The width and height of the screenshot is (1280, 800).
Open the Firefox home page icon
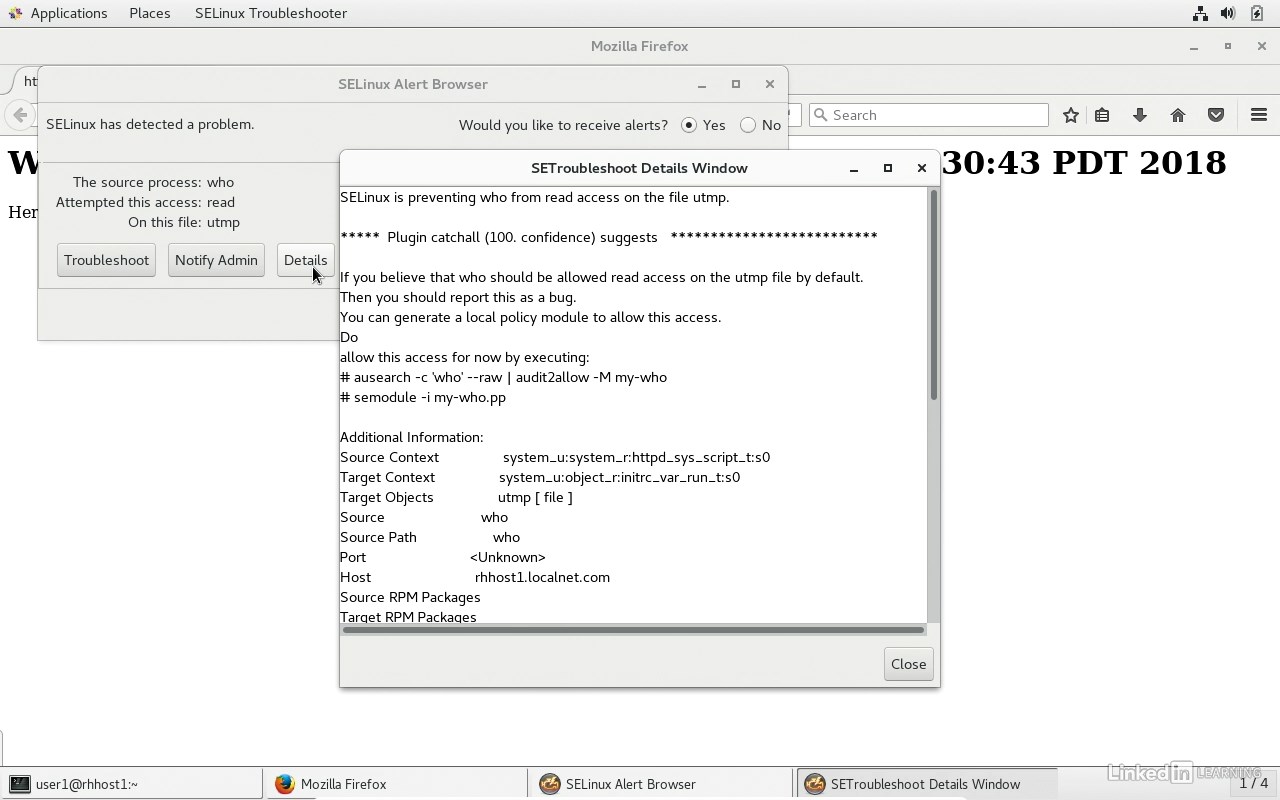[x=1178, y=115]
